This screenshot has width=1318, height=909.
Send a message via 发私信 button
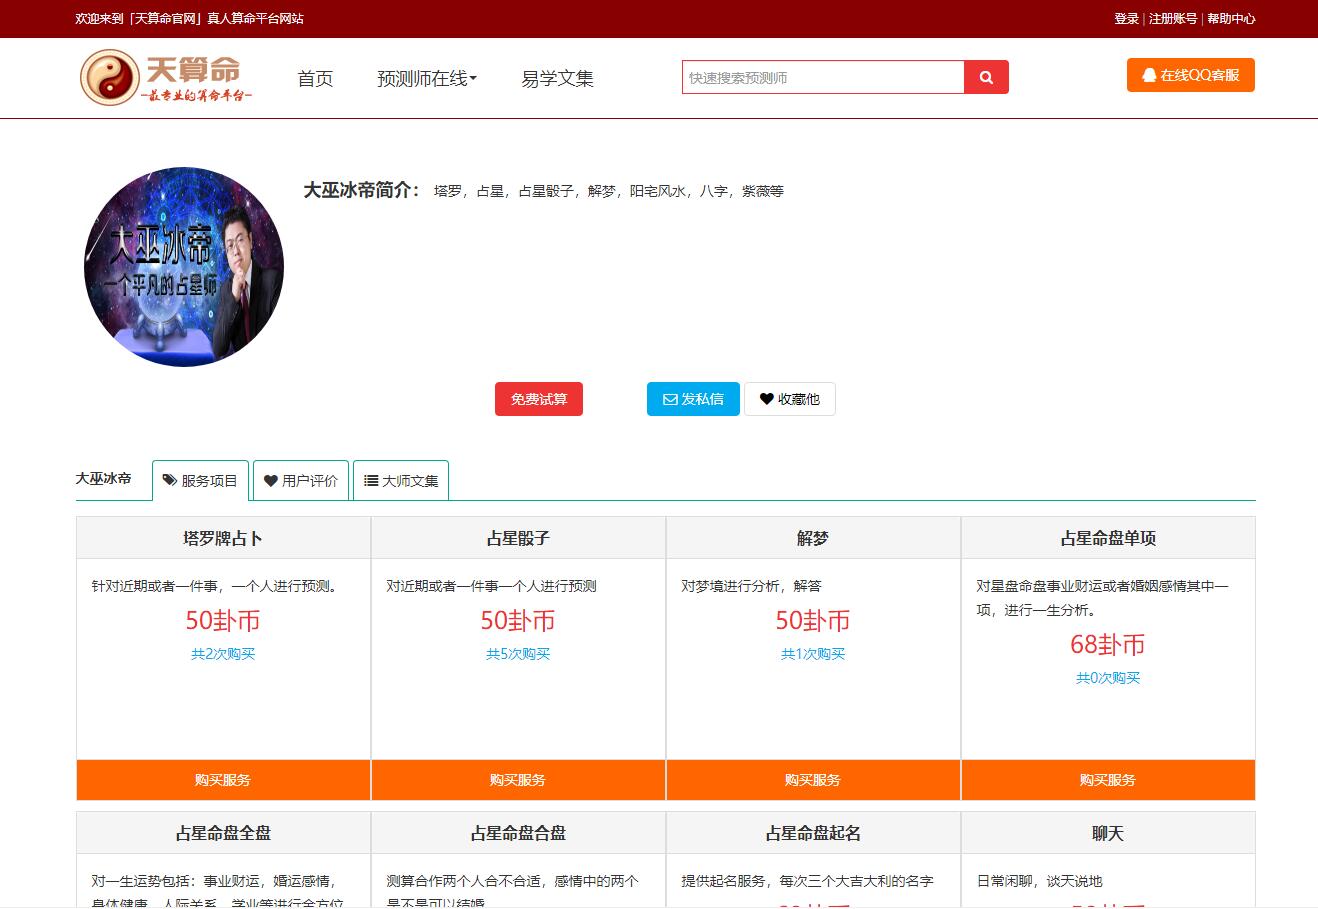click(x=693, y=399)
